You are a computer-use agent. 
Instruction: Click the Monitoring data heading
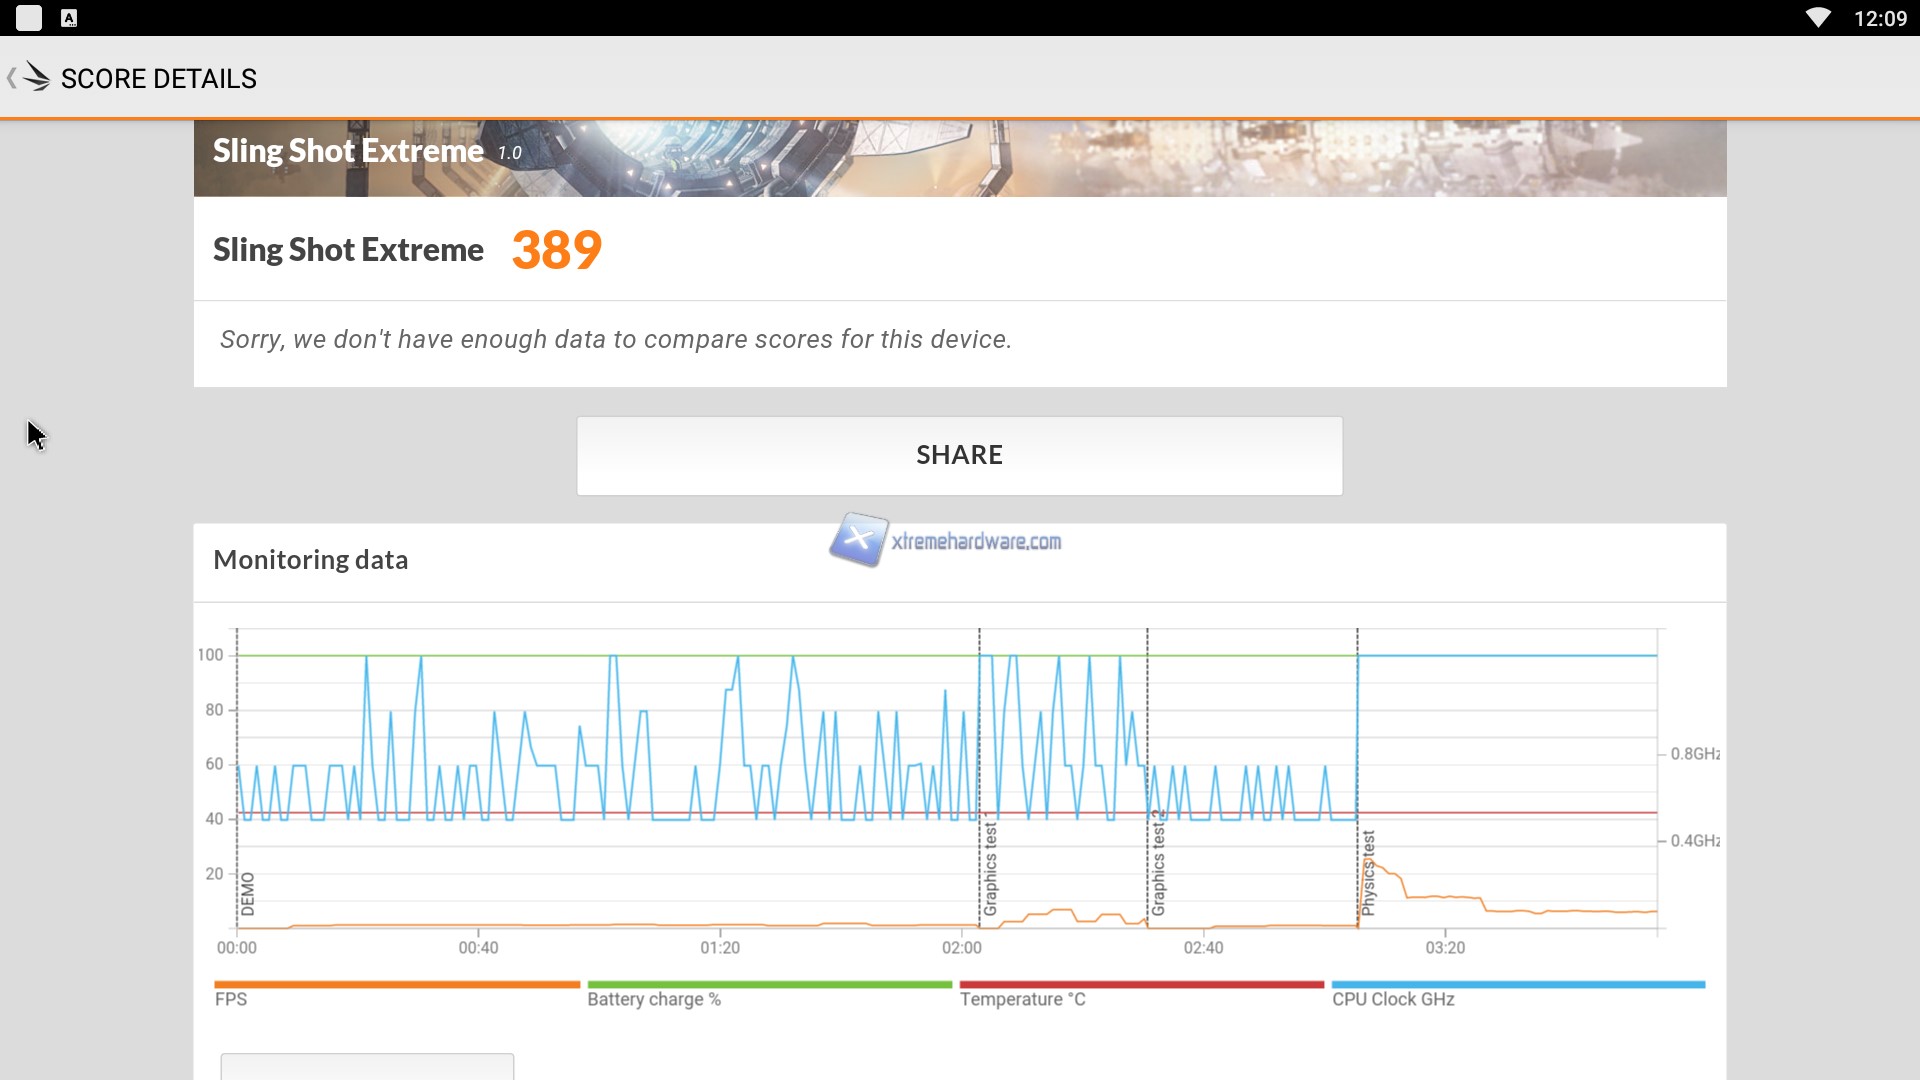coord(310,560)
